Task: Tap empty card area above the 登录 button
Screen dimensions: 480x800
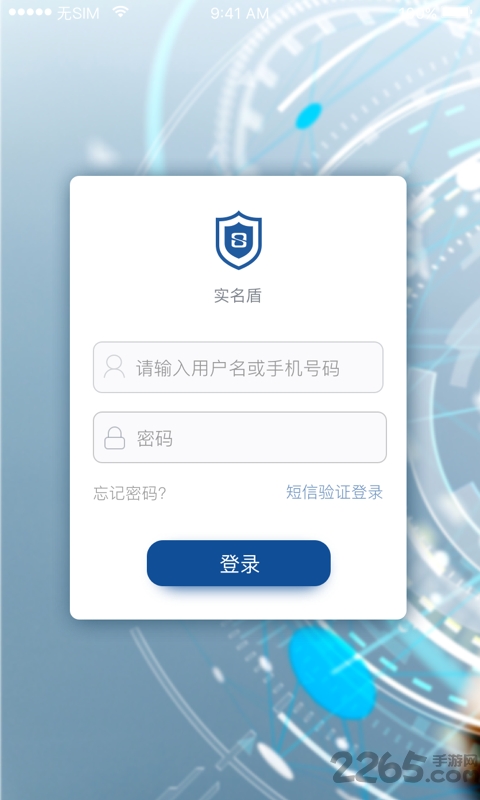Action: pyautogui.click(x=239, y=521)
